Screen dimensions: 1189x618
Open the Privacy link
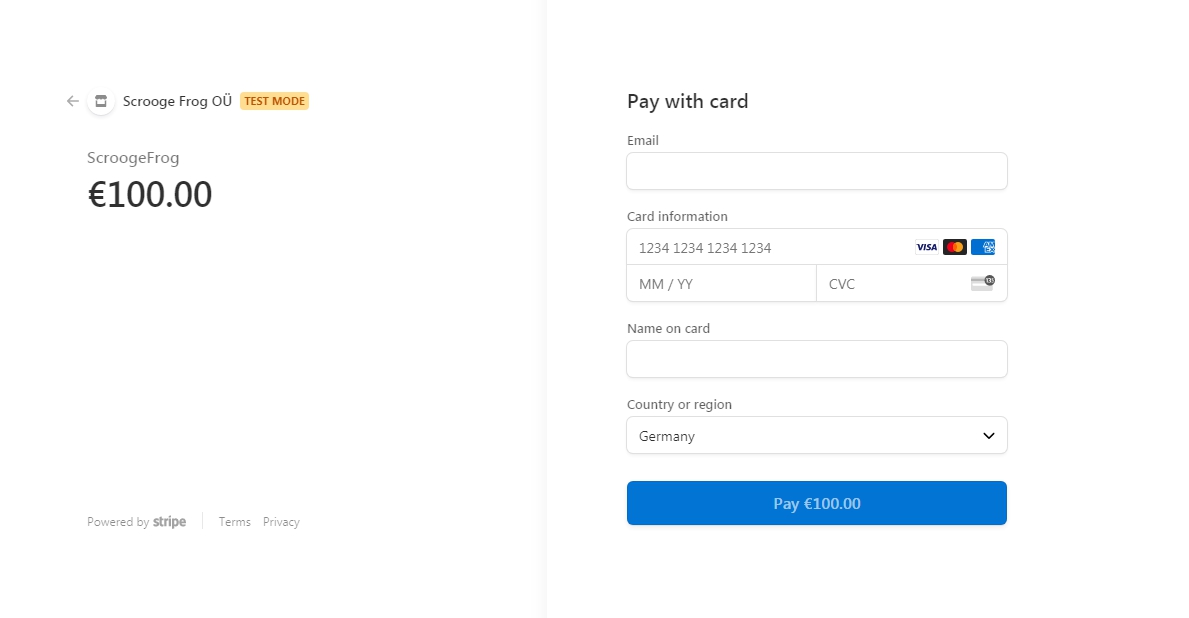click(281, 522)
